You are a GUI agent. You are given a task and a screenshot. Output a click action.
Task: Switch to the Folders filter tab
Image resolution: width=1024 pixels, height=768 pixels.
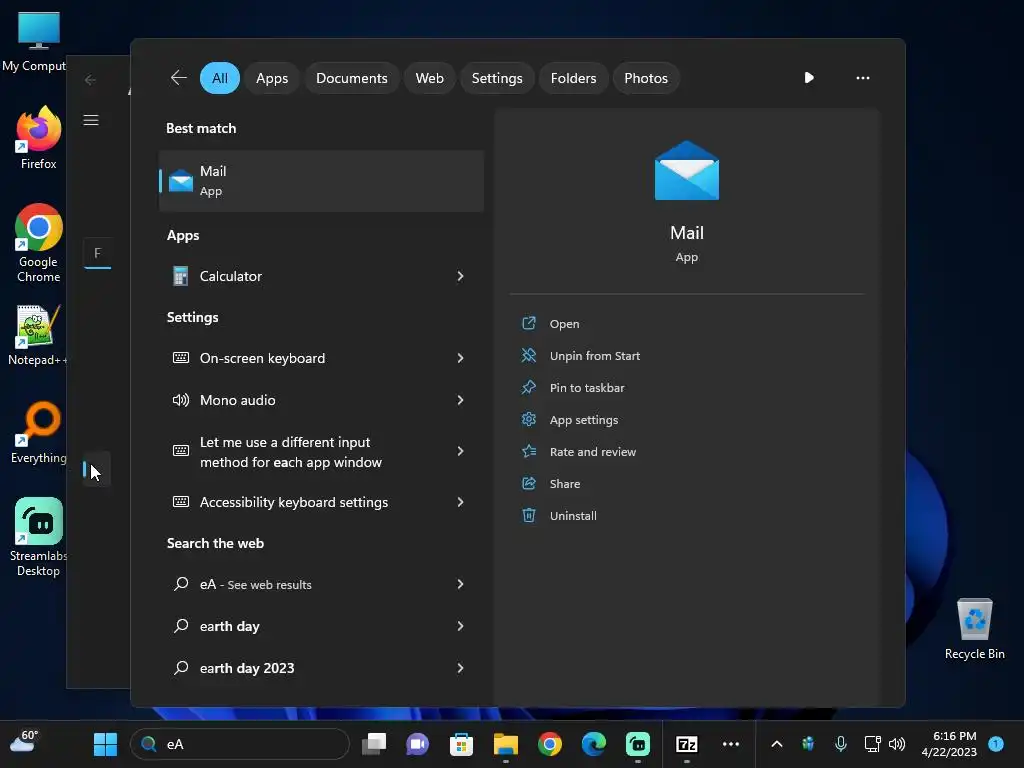pos(573,78)
